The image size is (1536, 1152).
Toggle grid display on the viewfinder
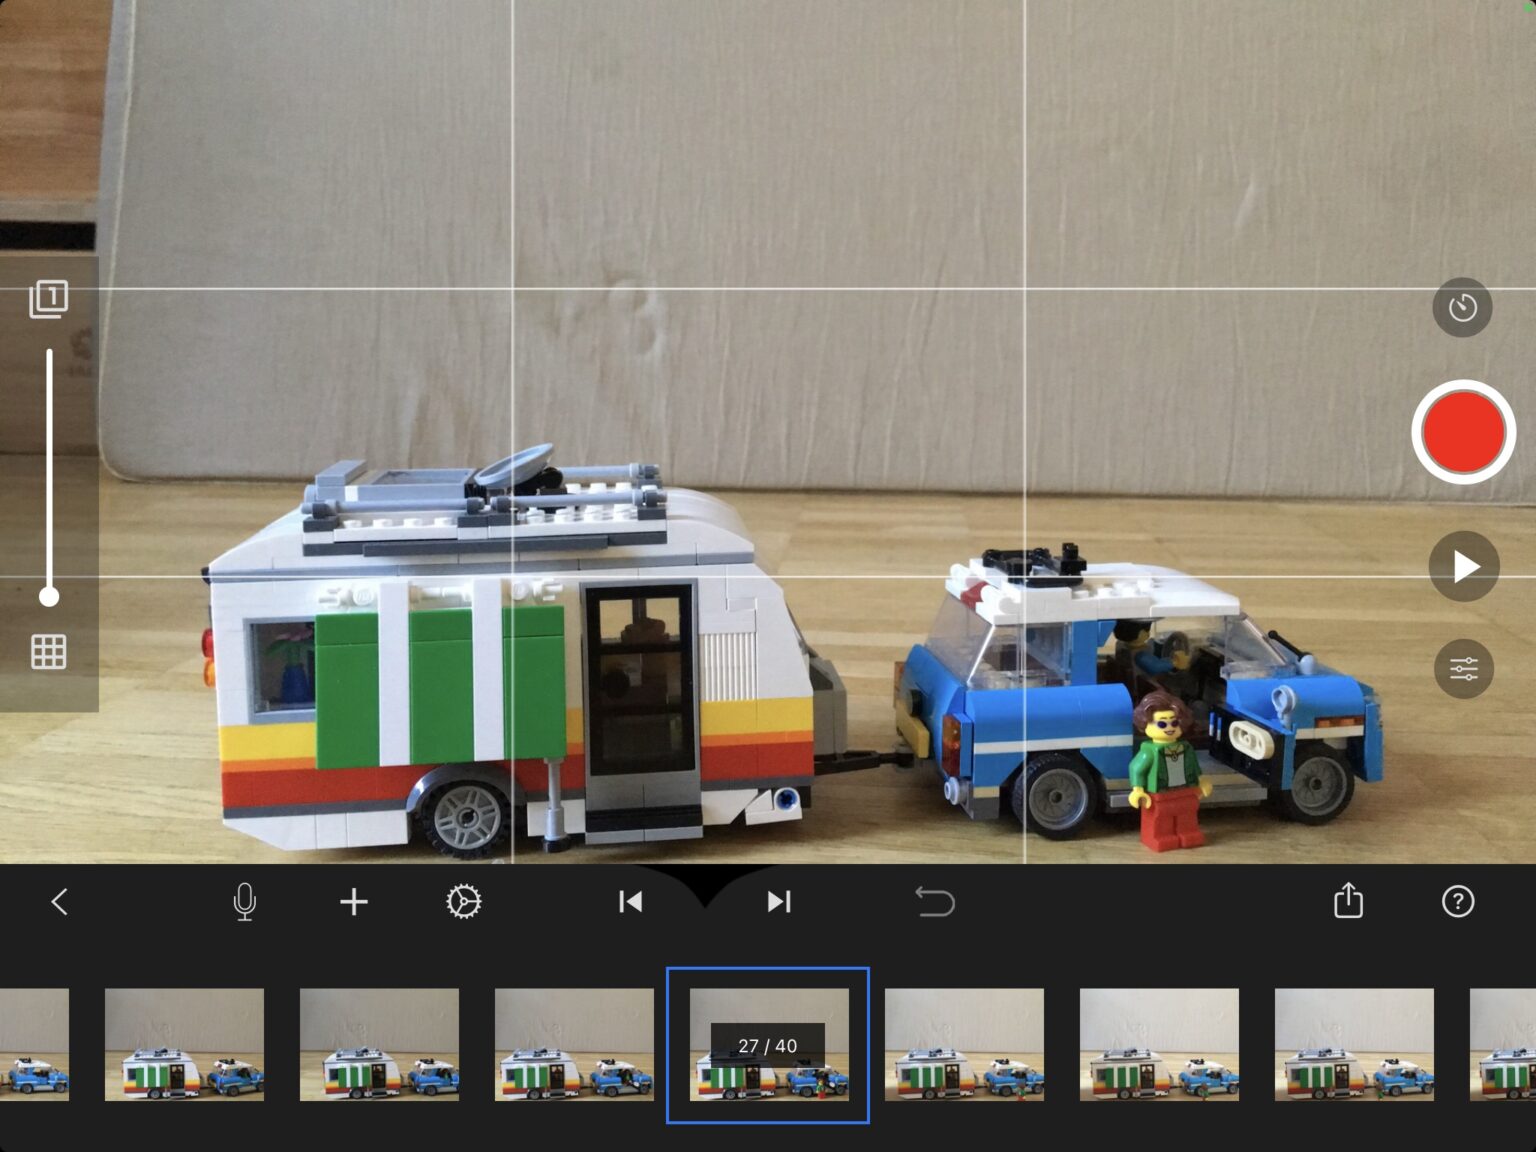(47, 652)
